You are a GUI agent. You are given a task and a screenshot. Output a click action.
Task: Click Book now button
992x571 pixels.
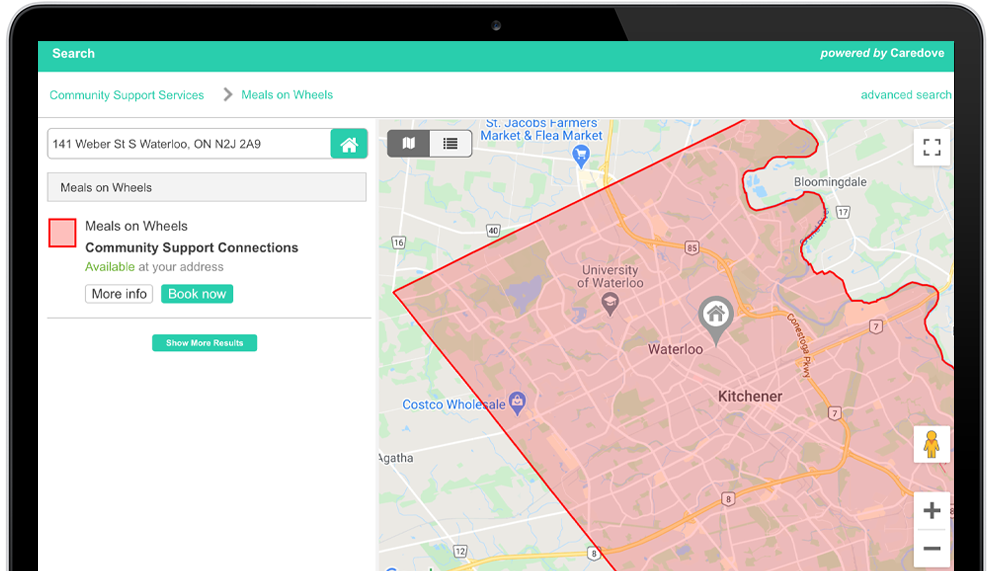(x=197, y=294)
